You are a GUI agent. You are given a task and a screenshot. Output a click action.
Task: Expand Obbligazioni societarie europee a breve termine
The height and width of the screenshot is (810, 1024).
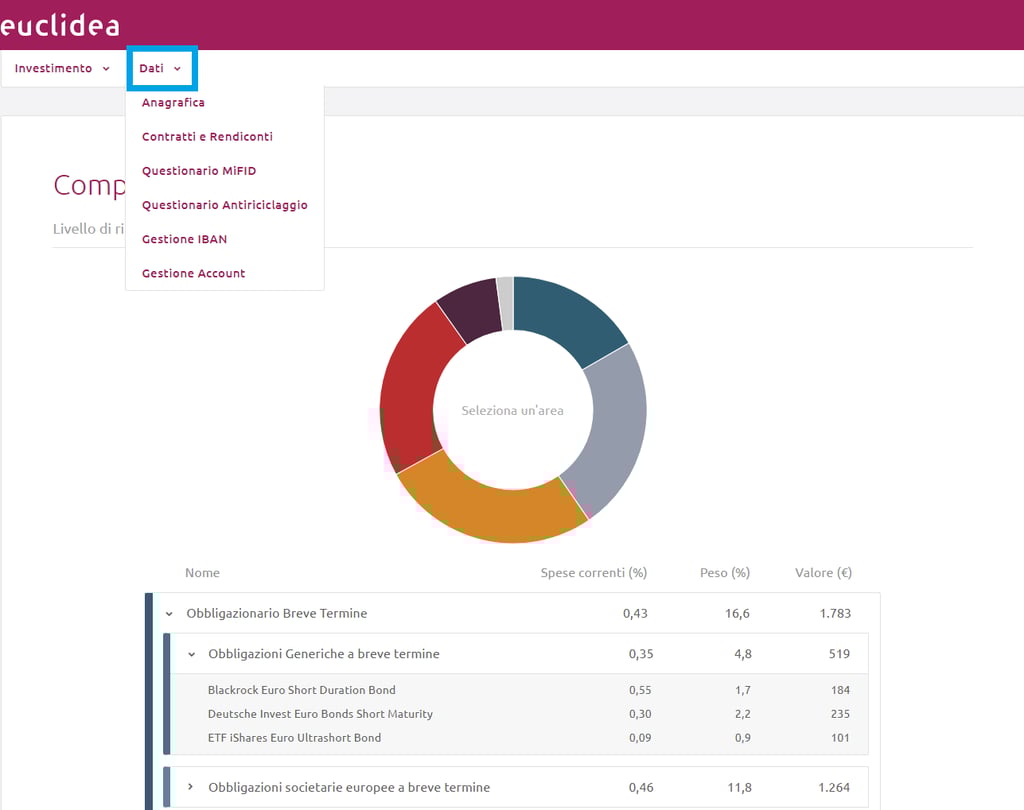191,788
